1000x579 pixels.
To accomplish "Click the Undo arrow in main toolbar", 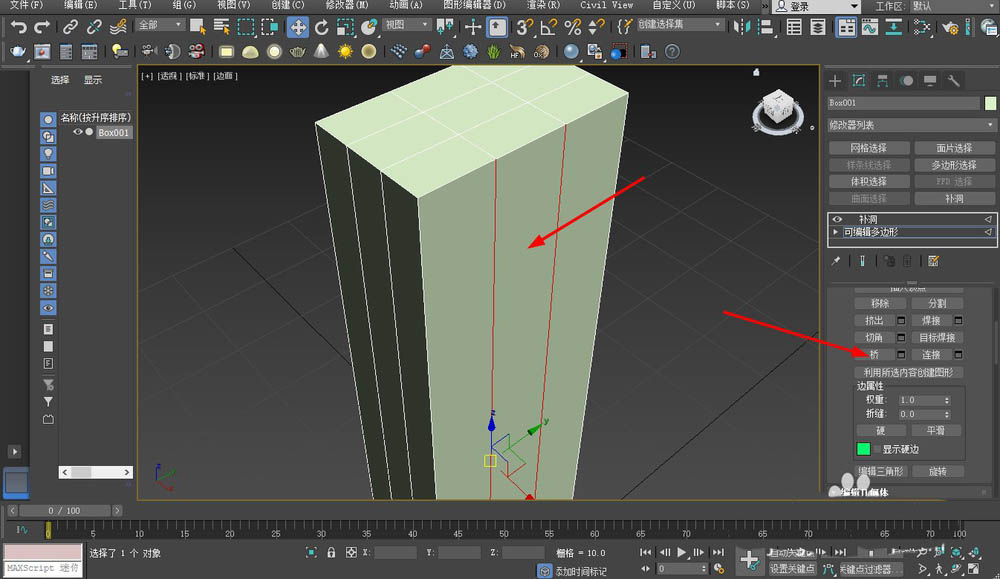I will [x=17, y=27].
